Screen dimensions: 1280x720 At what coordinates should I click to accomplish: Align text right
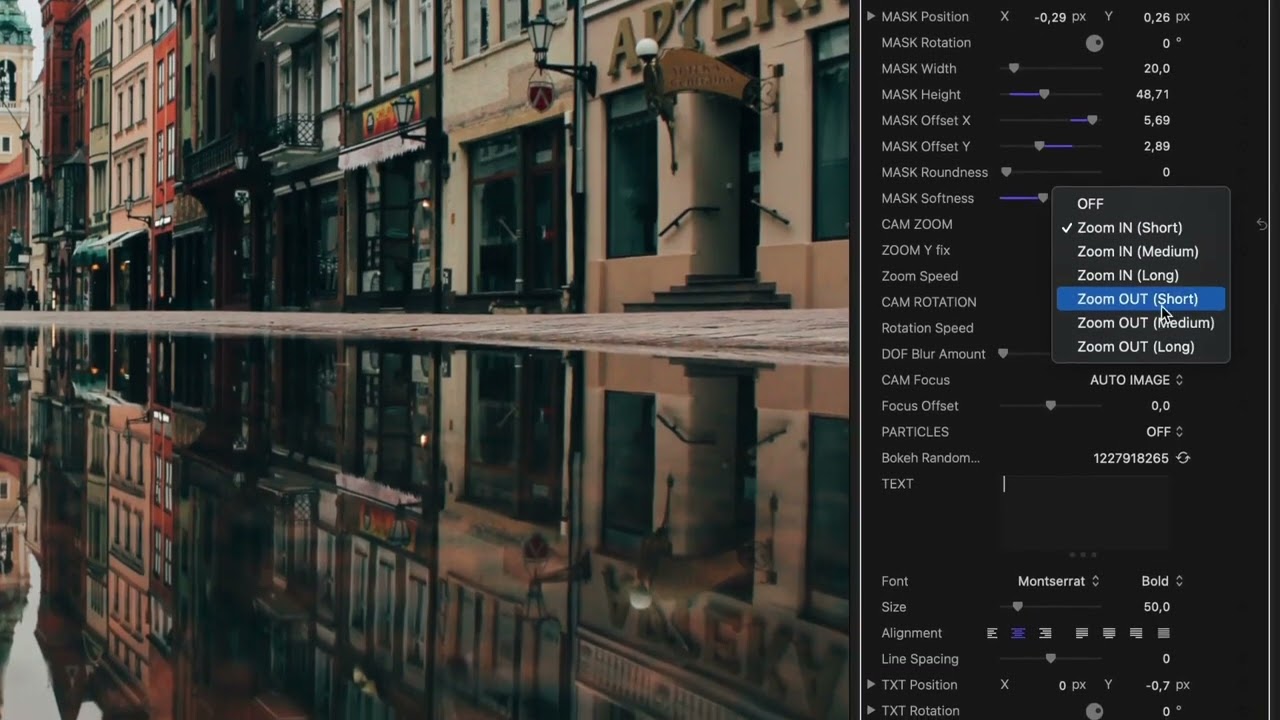pyautogui.click(x=1045, y=633)
